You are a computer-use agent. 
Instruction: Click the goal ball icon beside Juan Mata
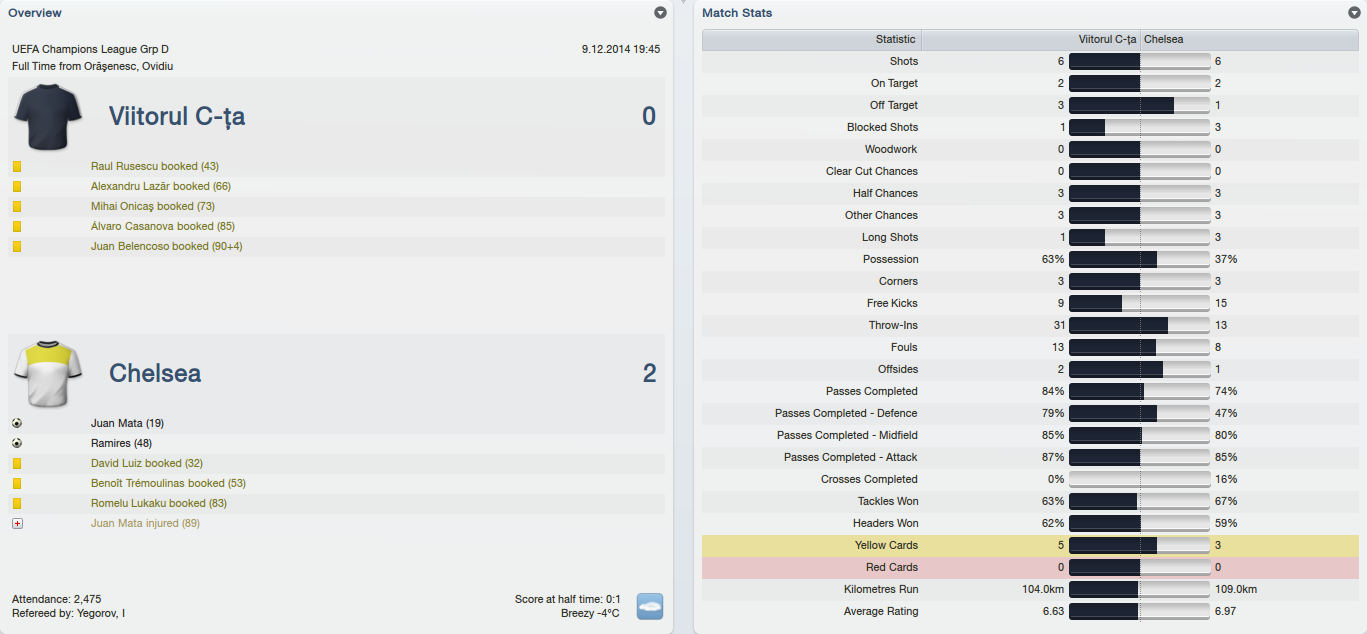point(17,423)
